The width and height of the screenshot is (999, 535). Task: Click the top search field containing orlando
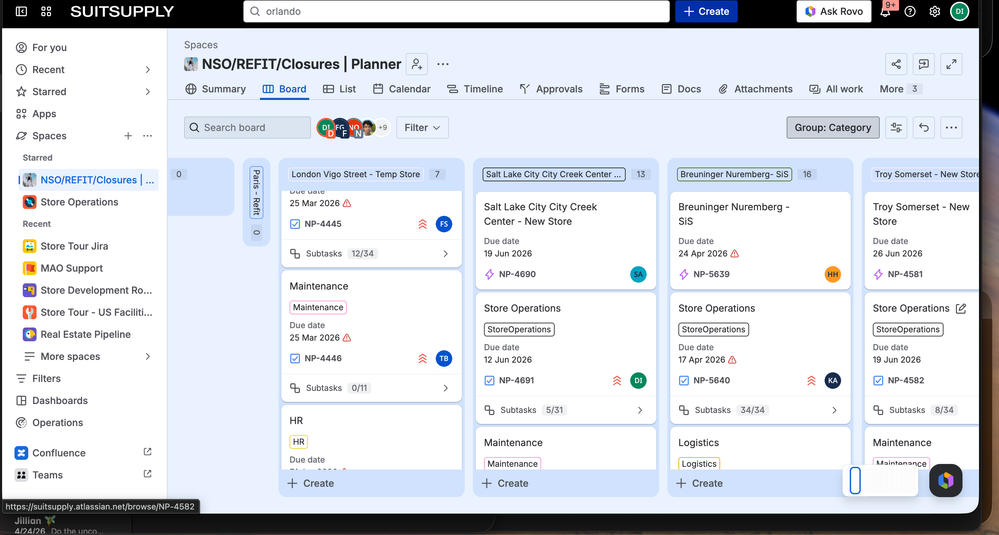tap(456, 11)
